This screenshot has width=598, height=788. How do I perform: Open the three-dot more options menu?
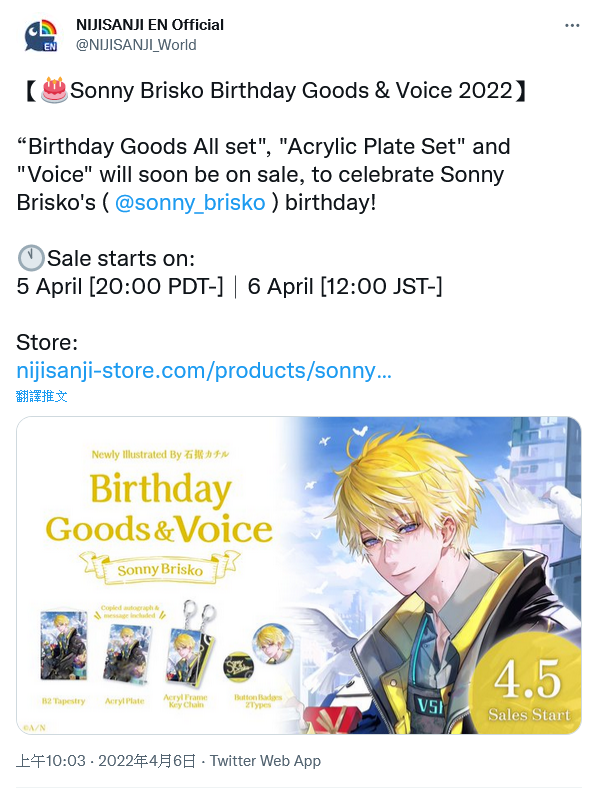coord(572,26)
